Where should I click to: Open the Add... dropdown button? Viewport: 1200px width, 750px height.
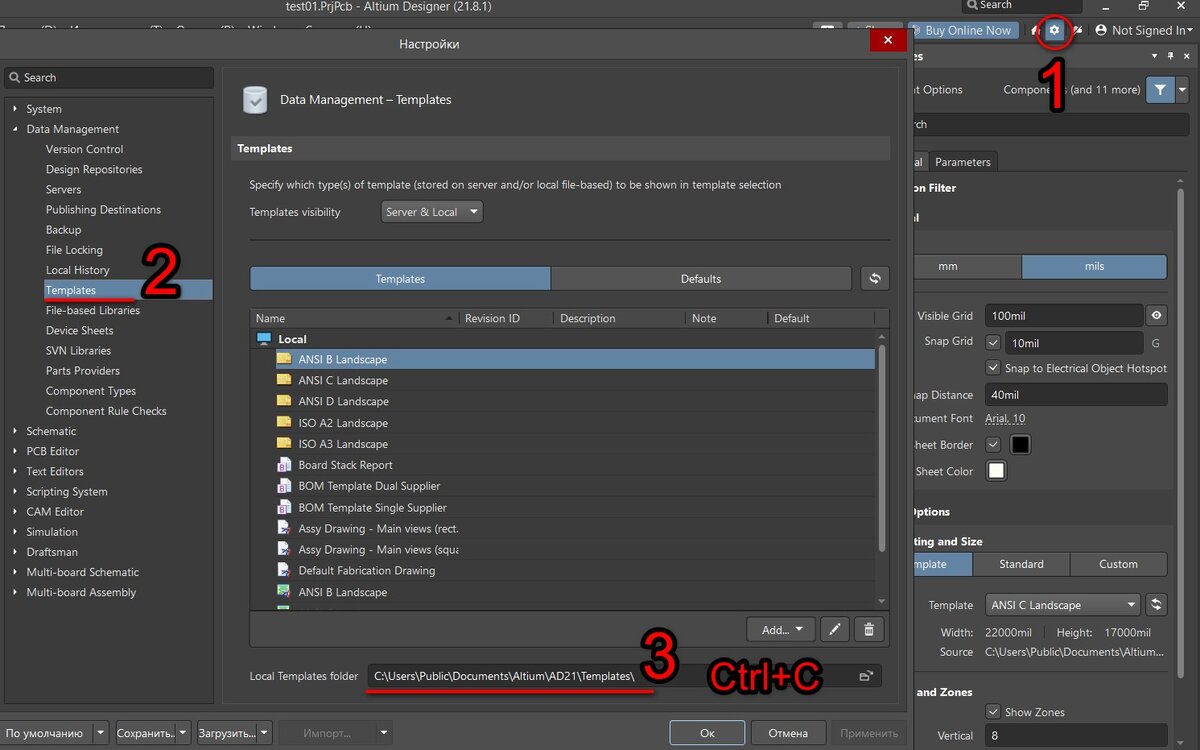click(x=780, y=629)
